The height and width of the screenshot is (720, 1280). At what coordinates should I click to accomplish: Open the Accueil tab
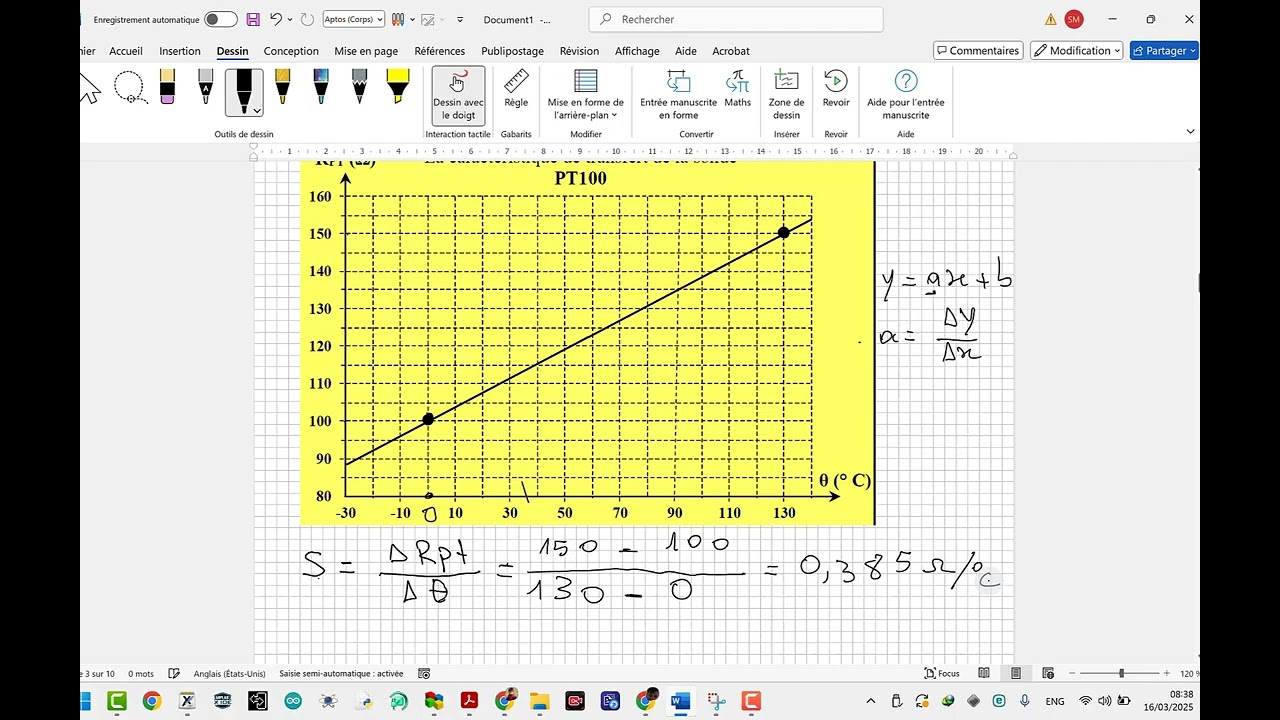[126, 51]
